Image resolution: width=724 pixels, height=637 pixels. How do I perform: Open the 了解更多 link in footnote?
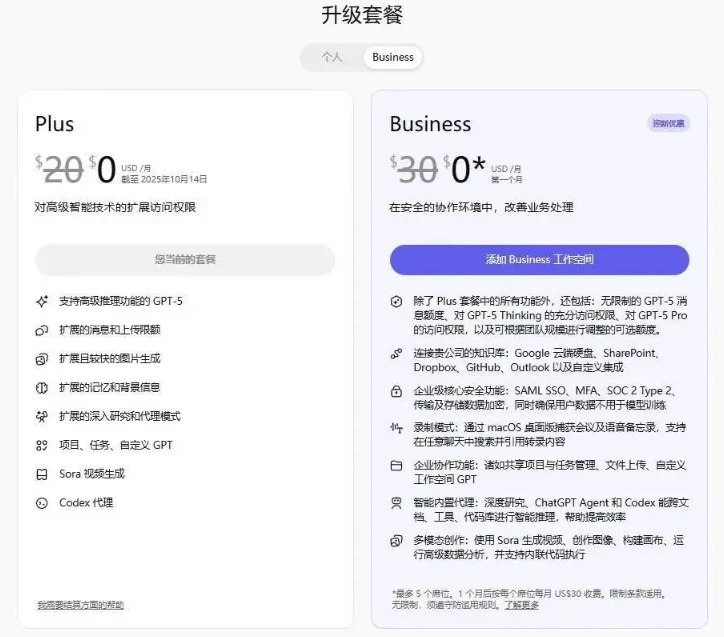(x=521, y=605)
